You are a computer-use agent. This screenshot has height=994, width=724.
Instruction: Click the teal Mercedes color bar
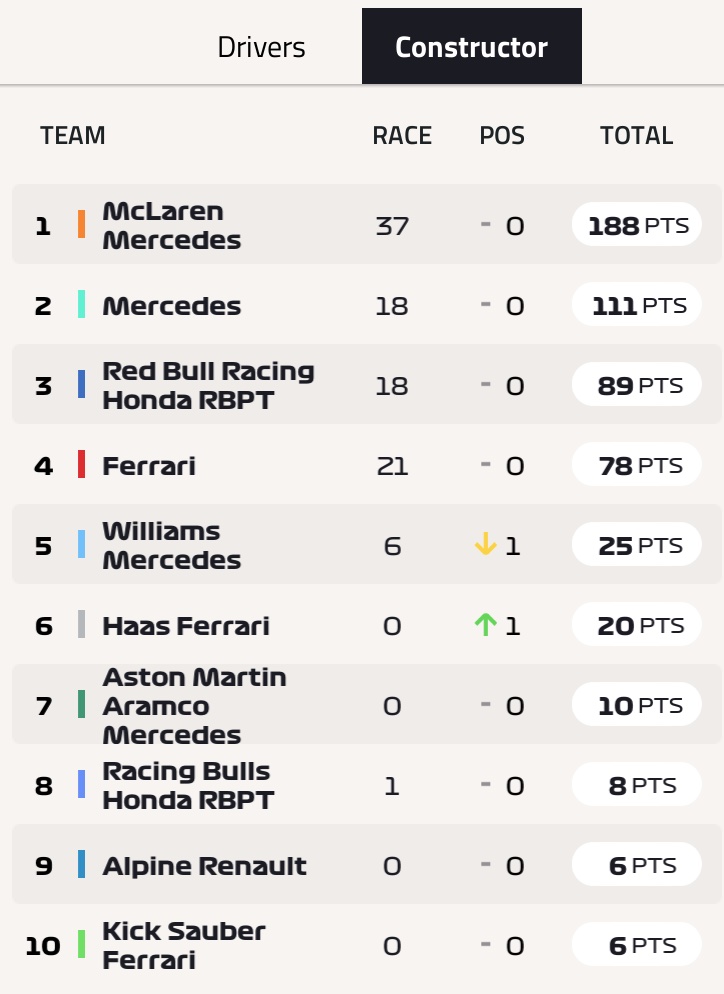click(81, 304)
